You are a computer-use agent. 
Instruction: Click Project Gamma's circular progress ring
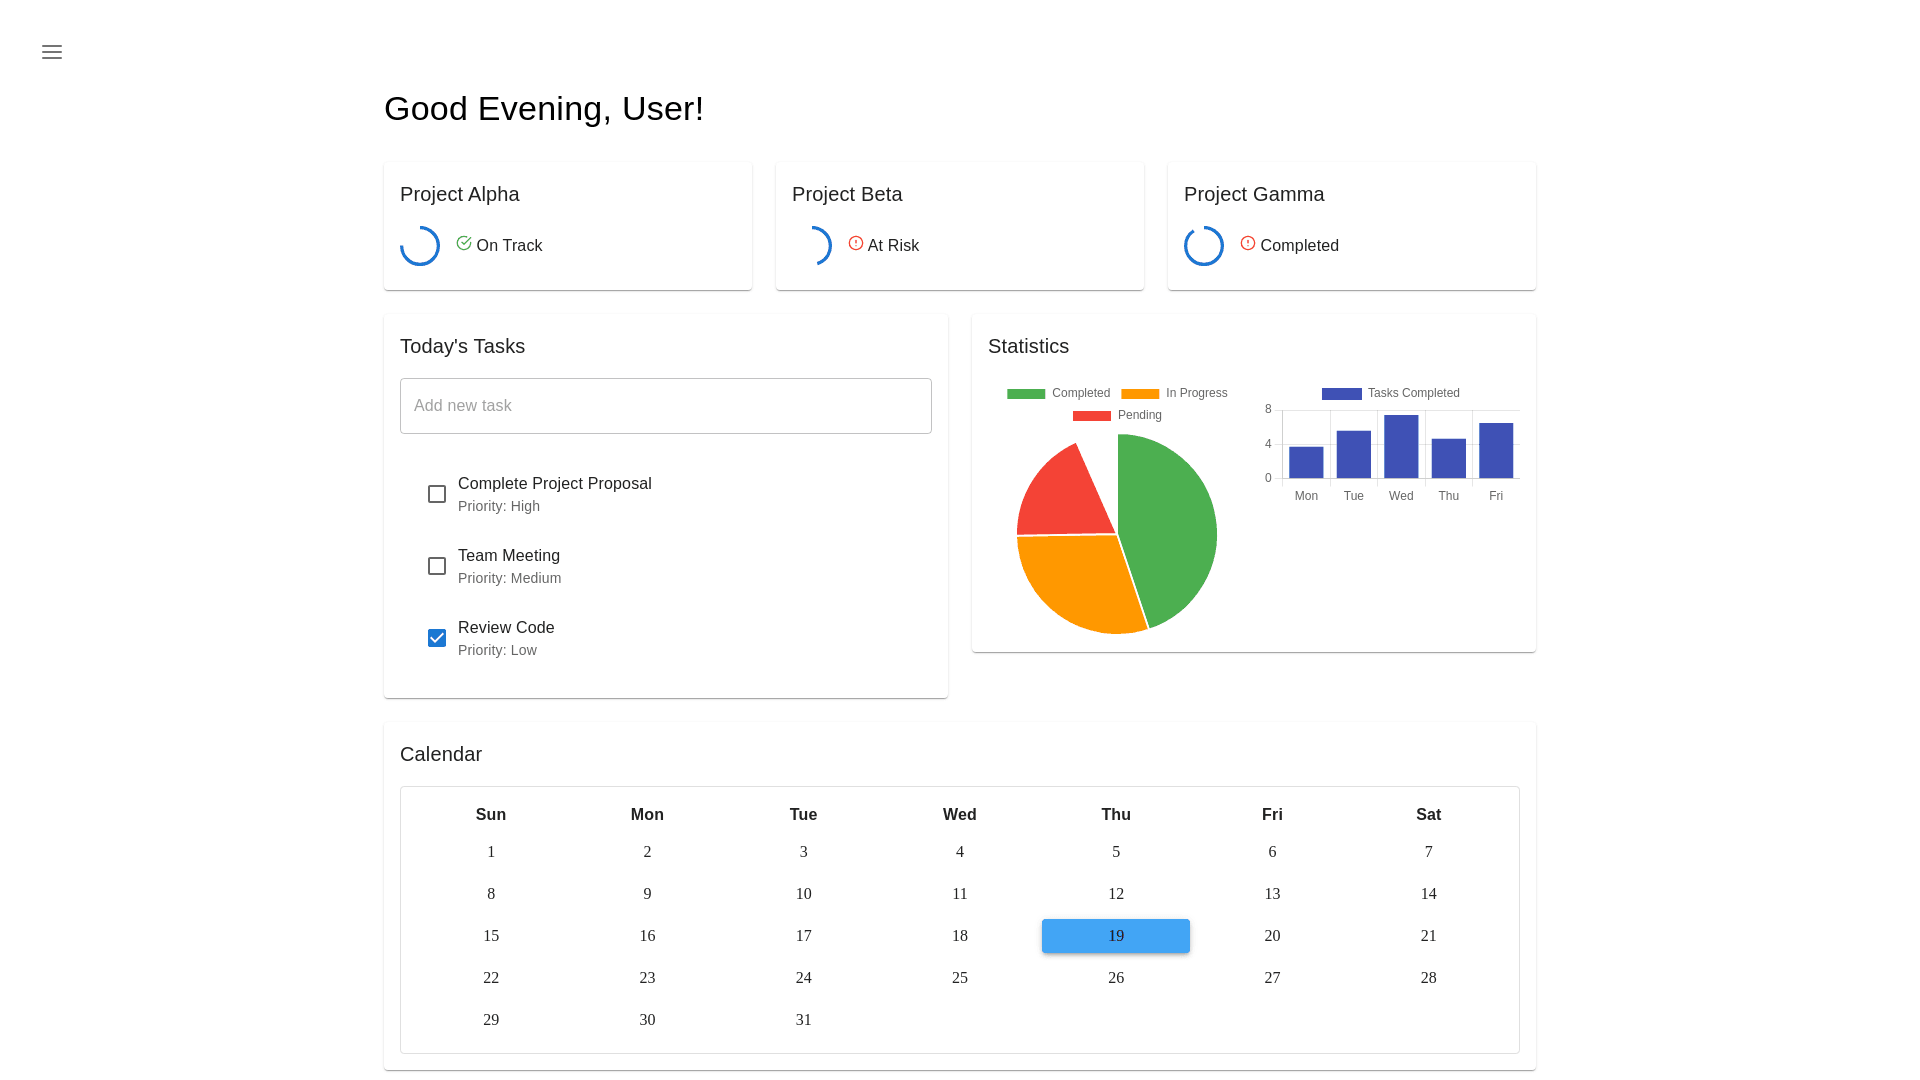[1204, 246]
